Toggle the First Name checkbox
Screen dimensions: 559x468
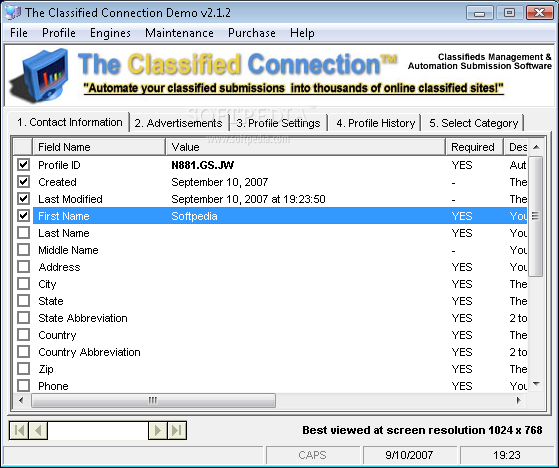24,216
